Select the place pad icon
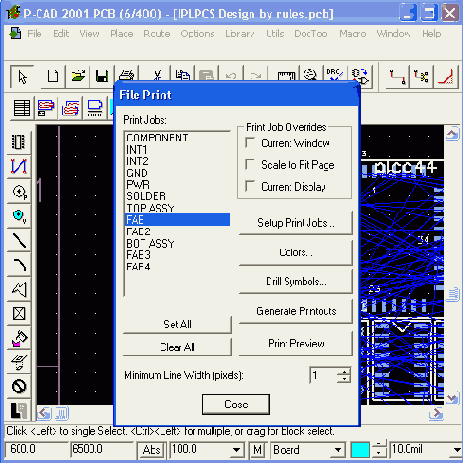463x463 pixels. pyautogui.click(x=19, y=192)
